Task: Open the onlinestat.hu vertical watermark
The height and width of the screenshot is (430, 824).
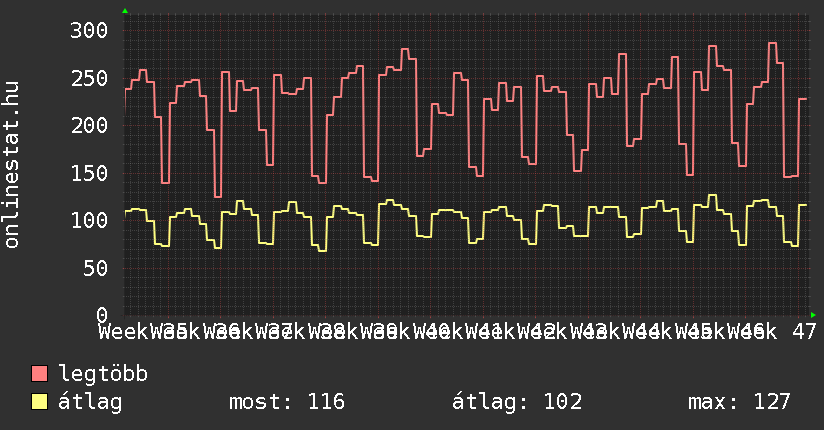Action: point(13,166)
